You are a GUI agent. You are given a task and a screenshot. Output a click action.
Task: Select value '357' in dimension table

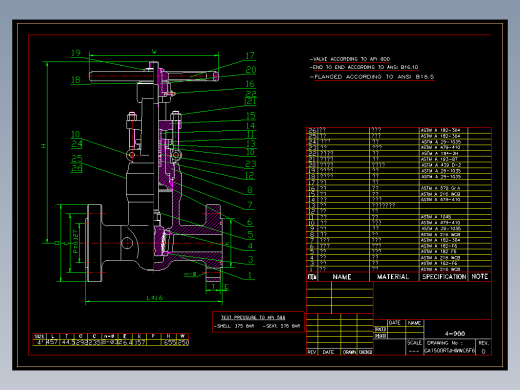(x=139, y=342)
